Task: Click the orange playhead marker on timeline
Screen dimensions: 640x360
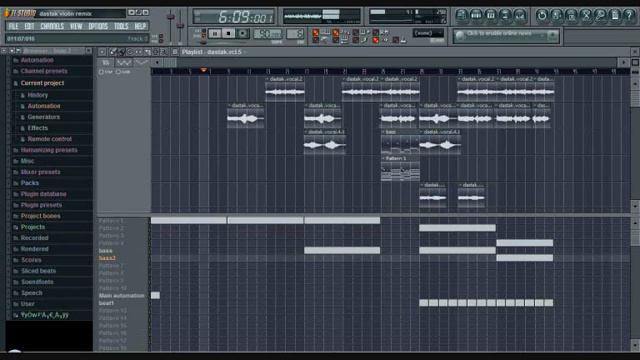Action: (x=204, y=70)
